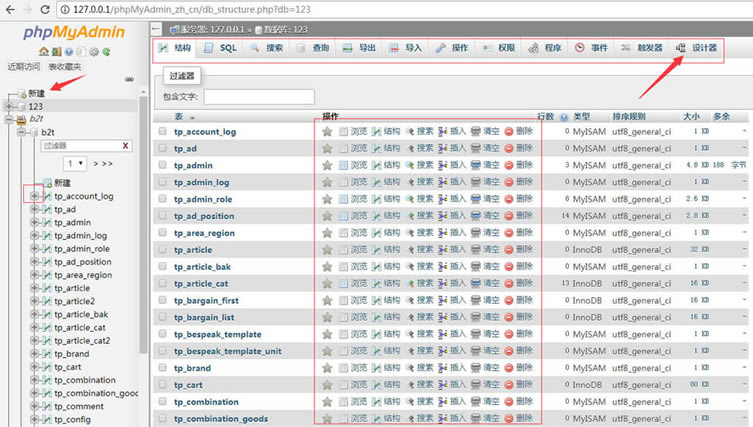Screen dimensions: 753x427
Task: Check the tp_bespeak_template_unit row checkbox
Action: (162, 351)
